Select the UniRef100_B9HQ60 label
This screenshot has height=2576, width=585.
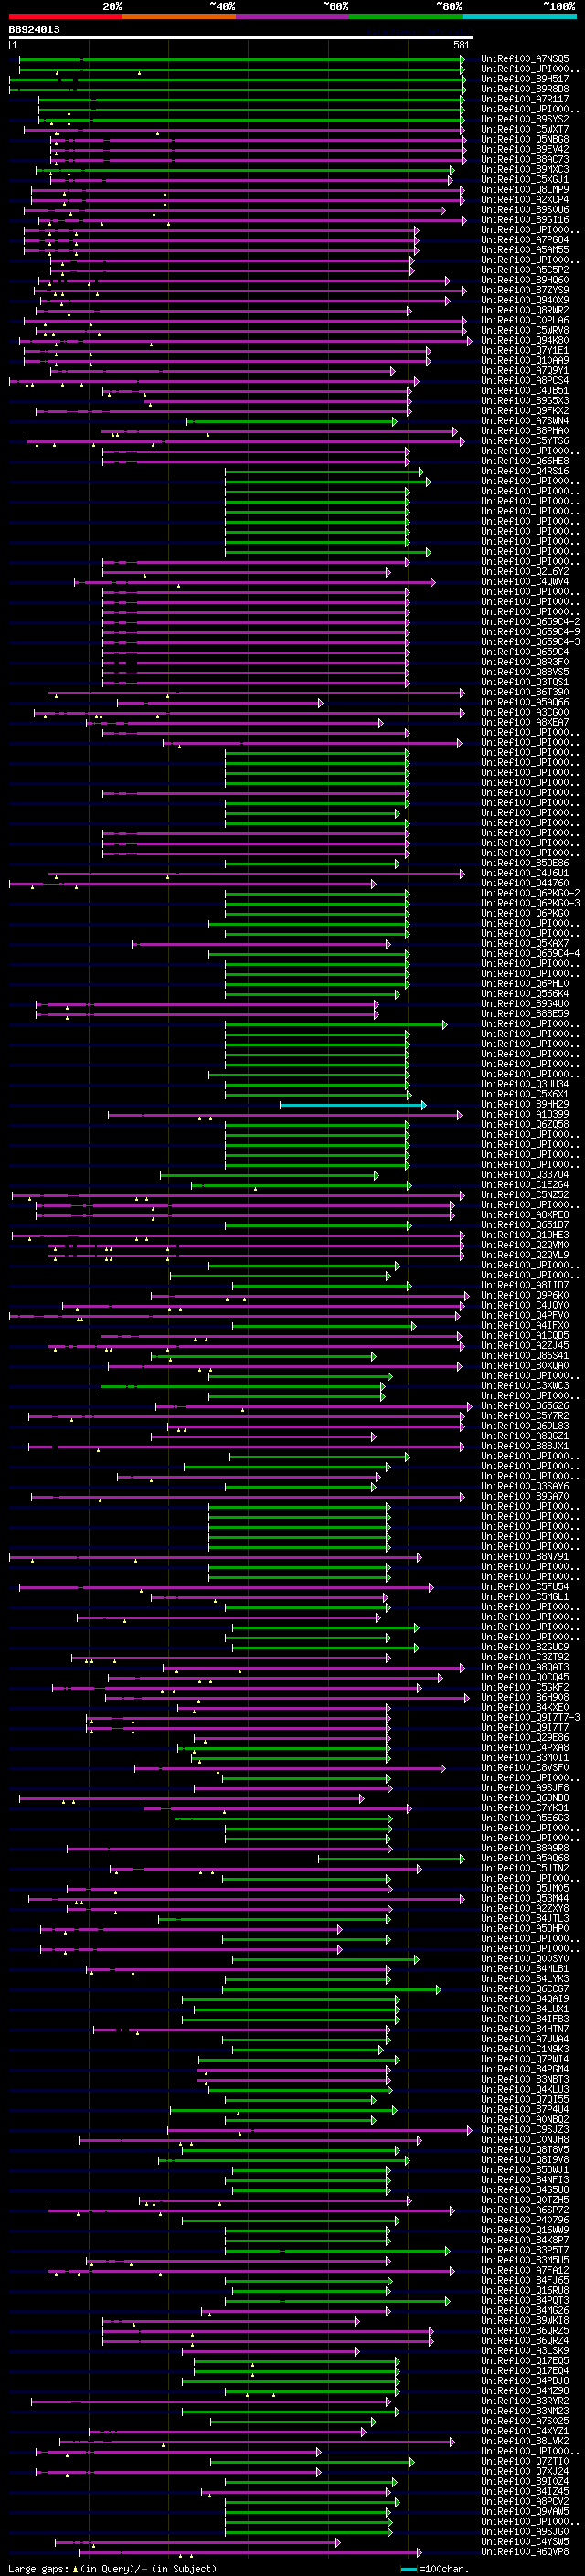[x=525, y=280]
